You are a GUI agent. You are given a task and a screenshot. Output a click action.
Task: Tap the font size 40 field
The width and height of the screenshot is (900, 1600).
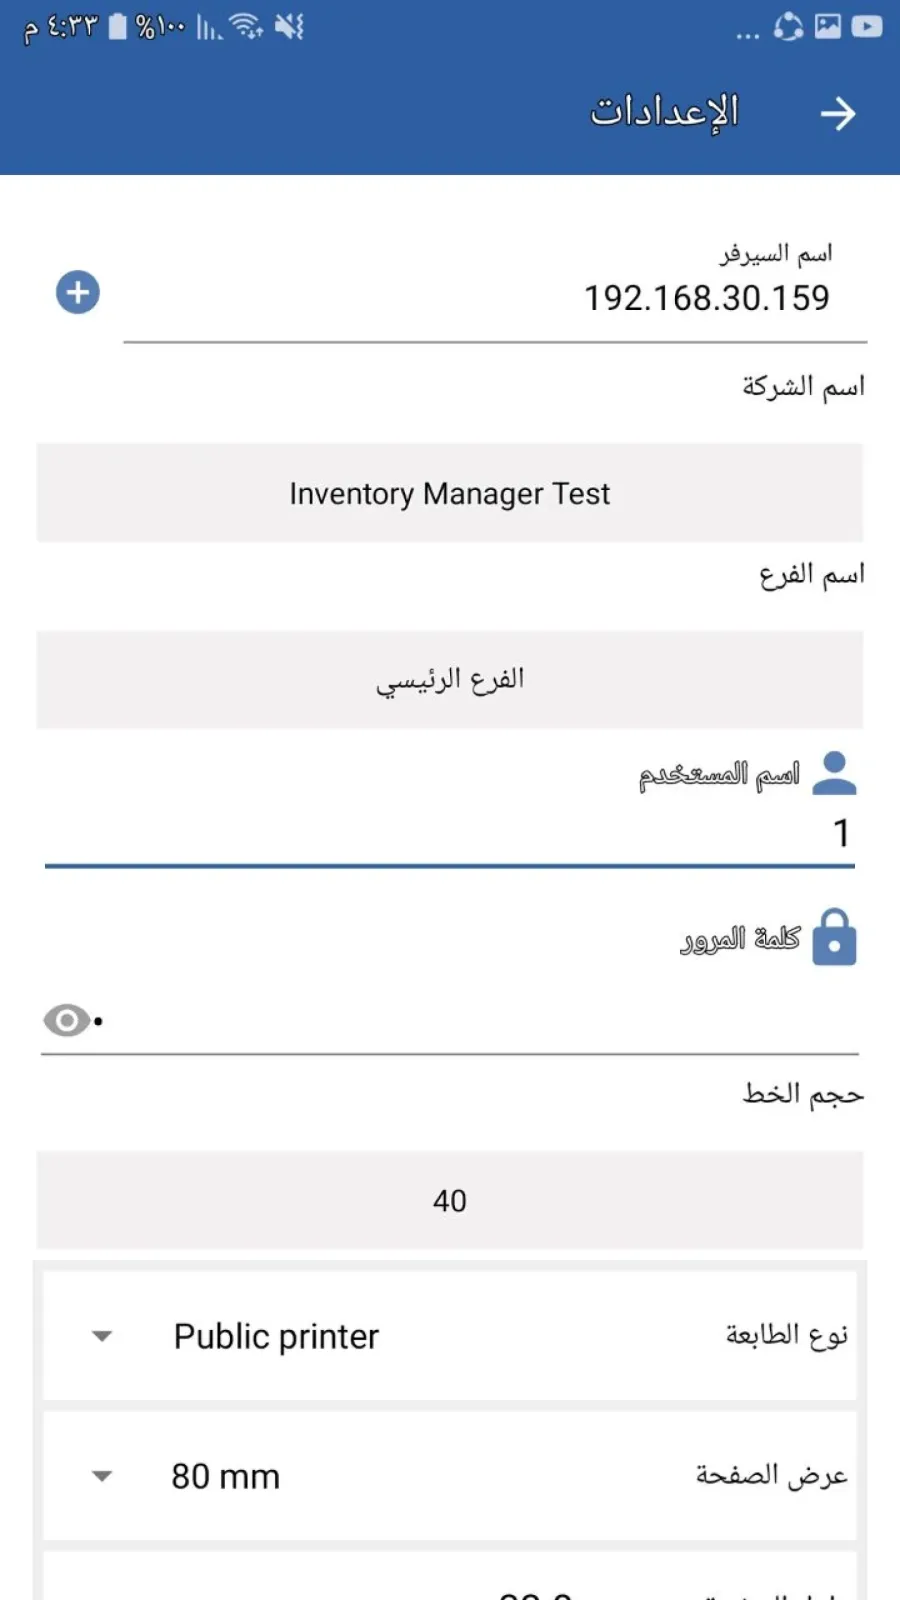[450, 1200]
